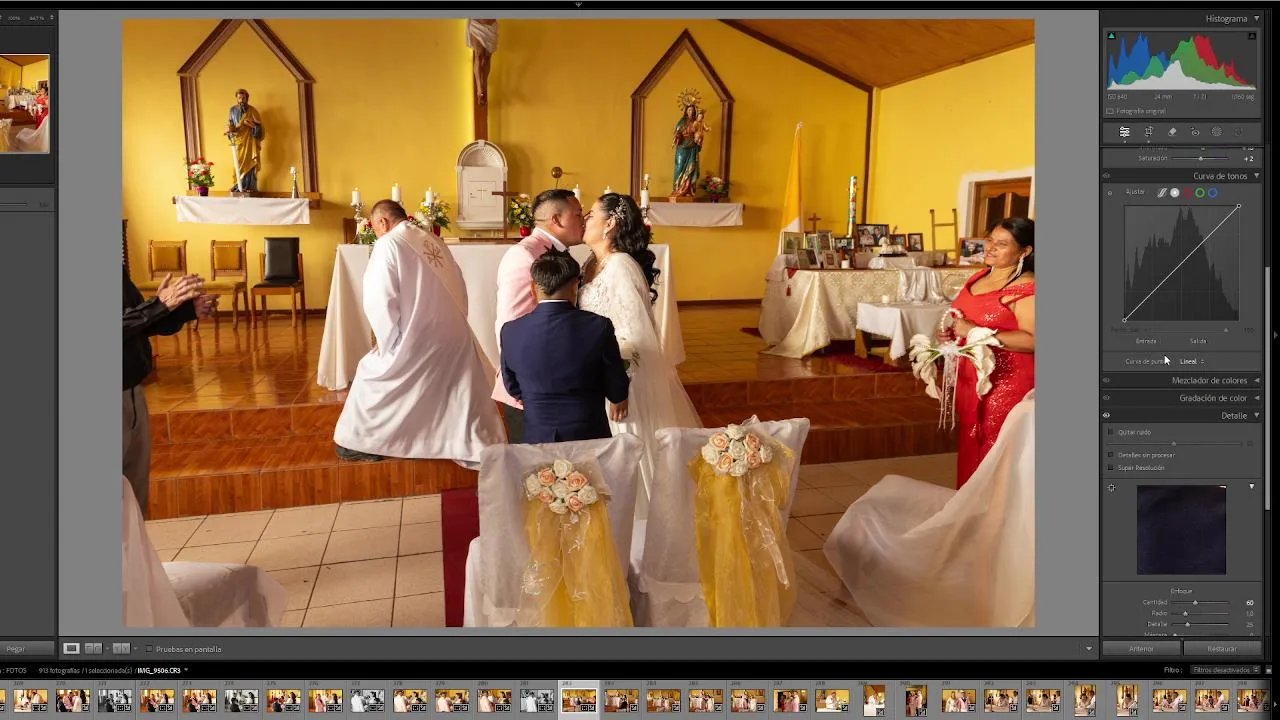Select the green channel curve
Image resolution: width=1280 pixels, height=720 pixels.
click(1199, 192)
